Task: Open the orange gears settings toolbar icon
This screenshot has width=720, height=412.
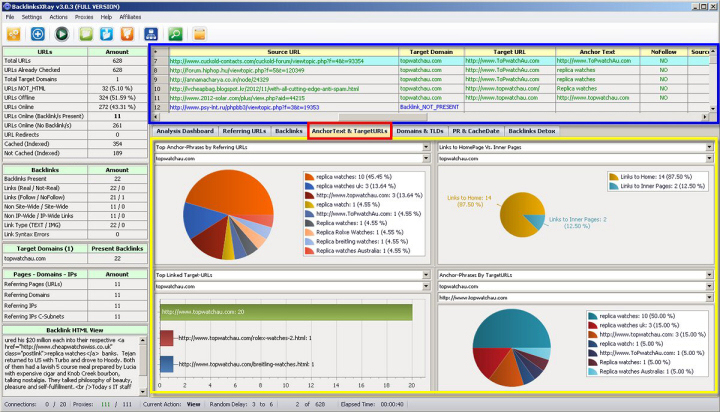Action: click(x=13, y=34)
